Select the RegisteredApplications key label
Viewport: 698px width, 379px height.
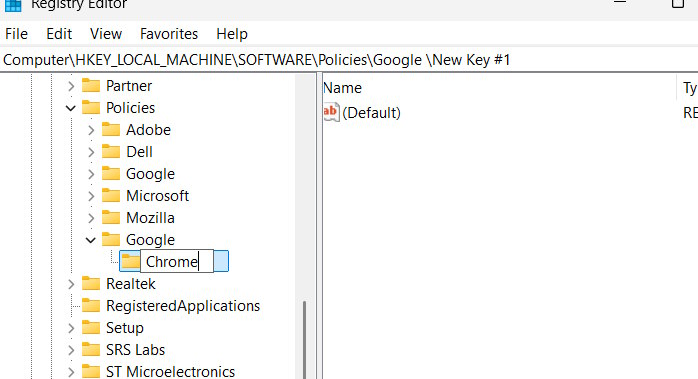coord(183,306)
